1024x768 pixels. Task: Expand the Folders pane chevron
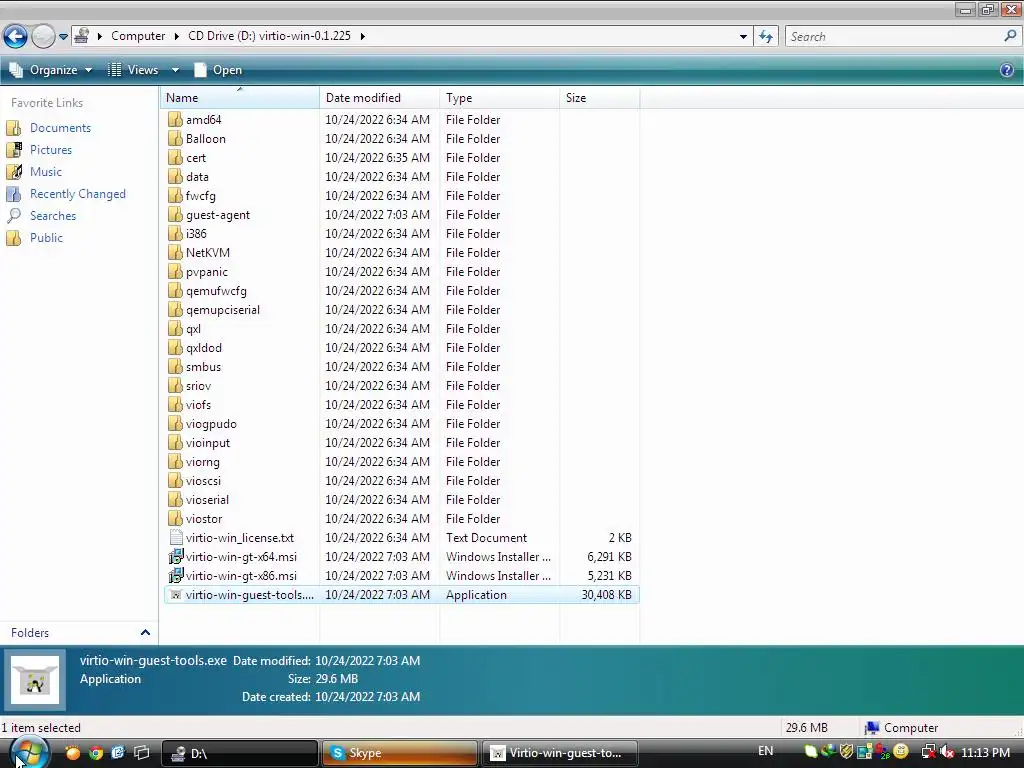point(145,632)
